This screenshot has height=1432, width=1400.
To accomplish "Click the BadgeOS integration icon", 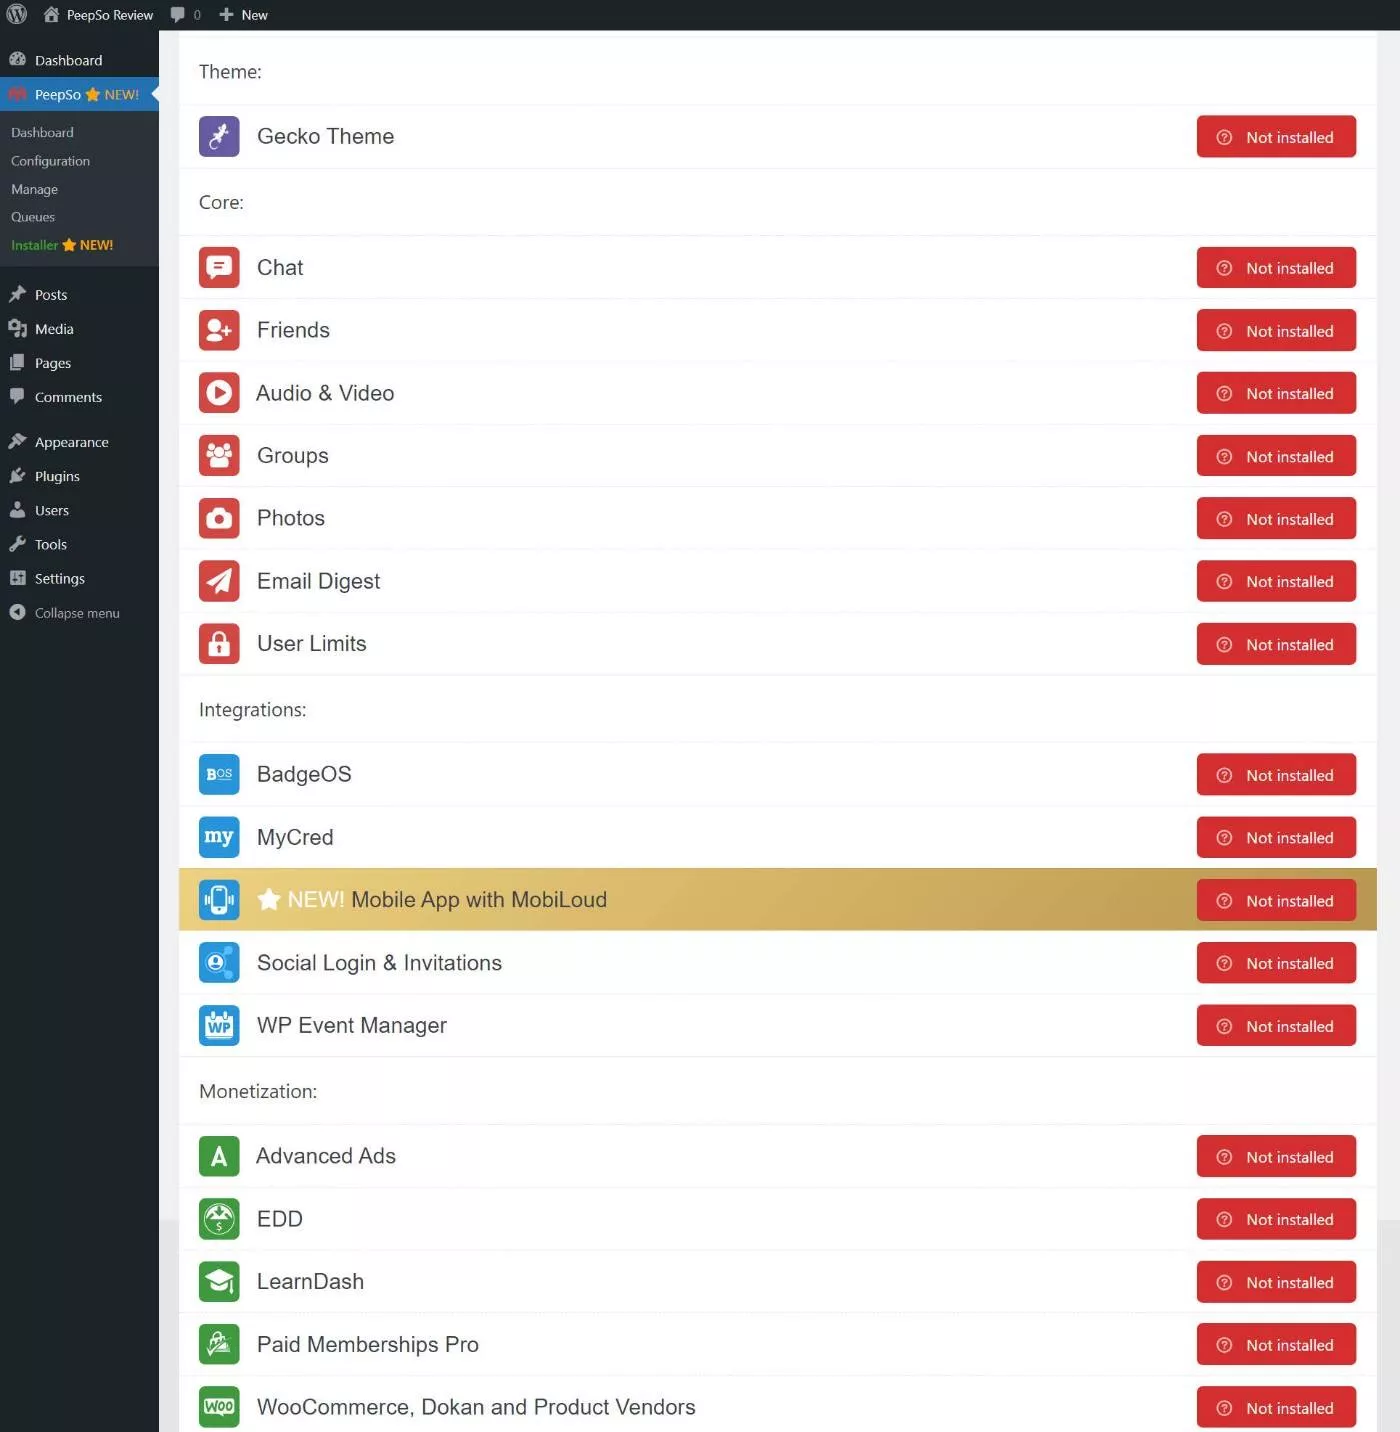I will (x=219, y=774).
